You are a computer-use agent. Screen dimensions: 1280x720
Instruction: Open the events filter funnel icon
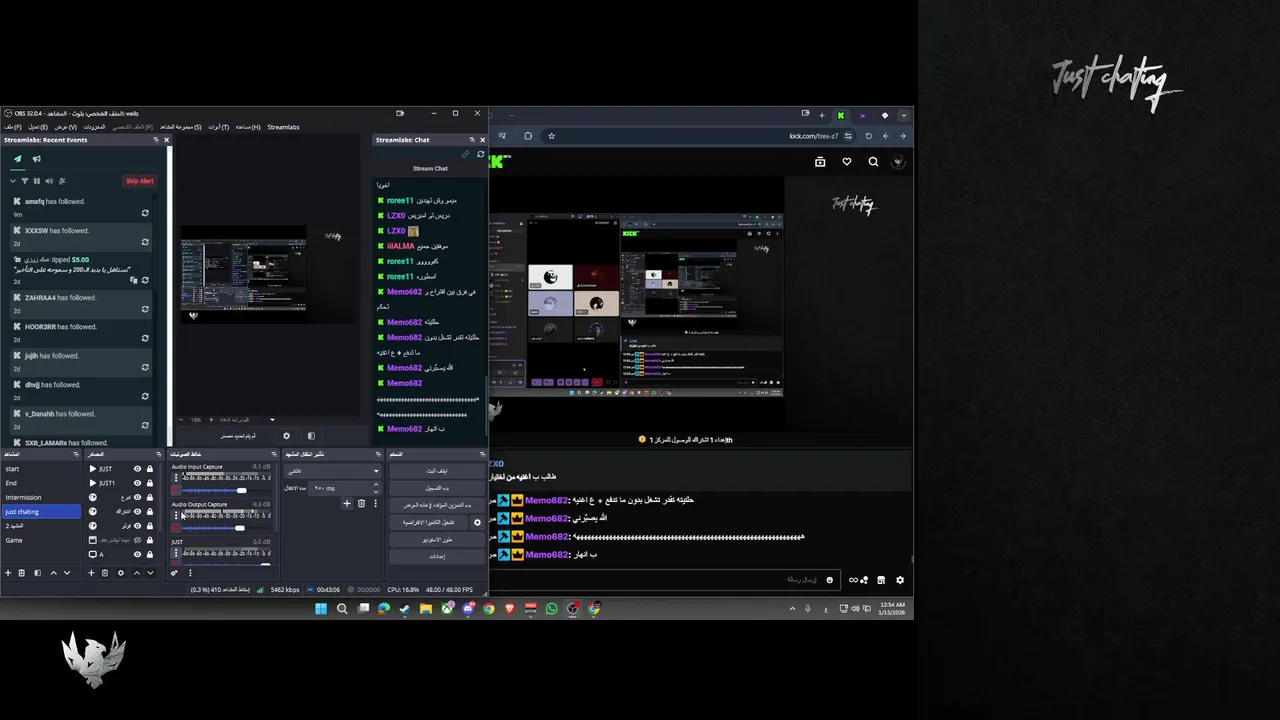pos(25,181)
